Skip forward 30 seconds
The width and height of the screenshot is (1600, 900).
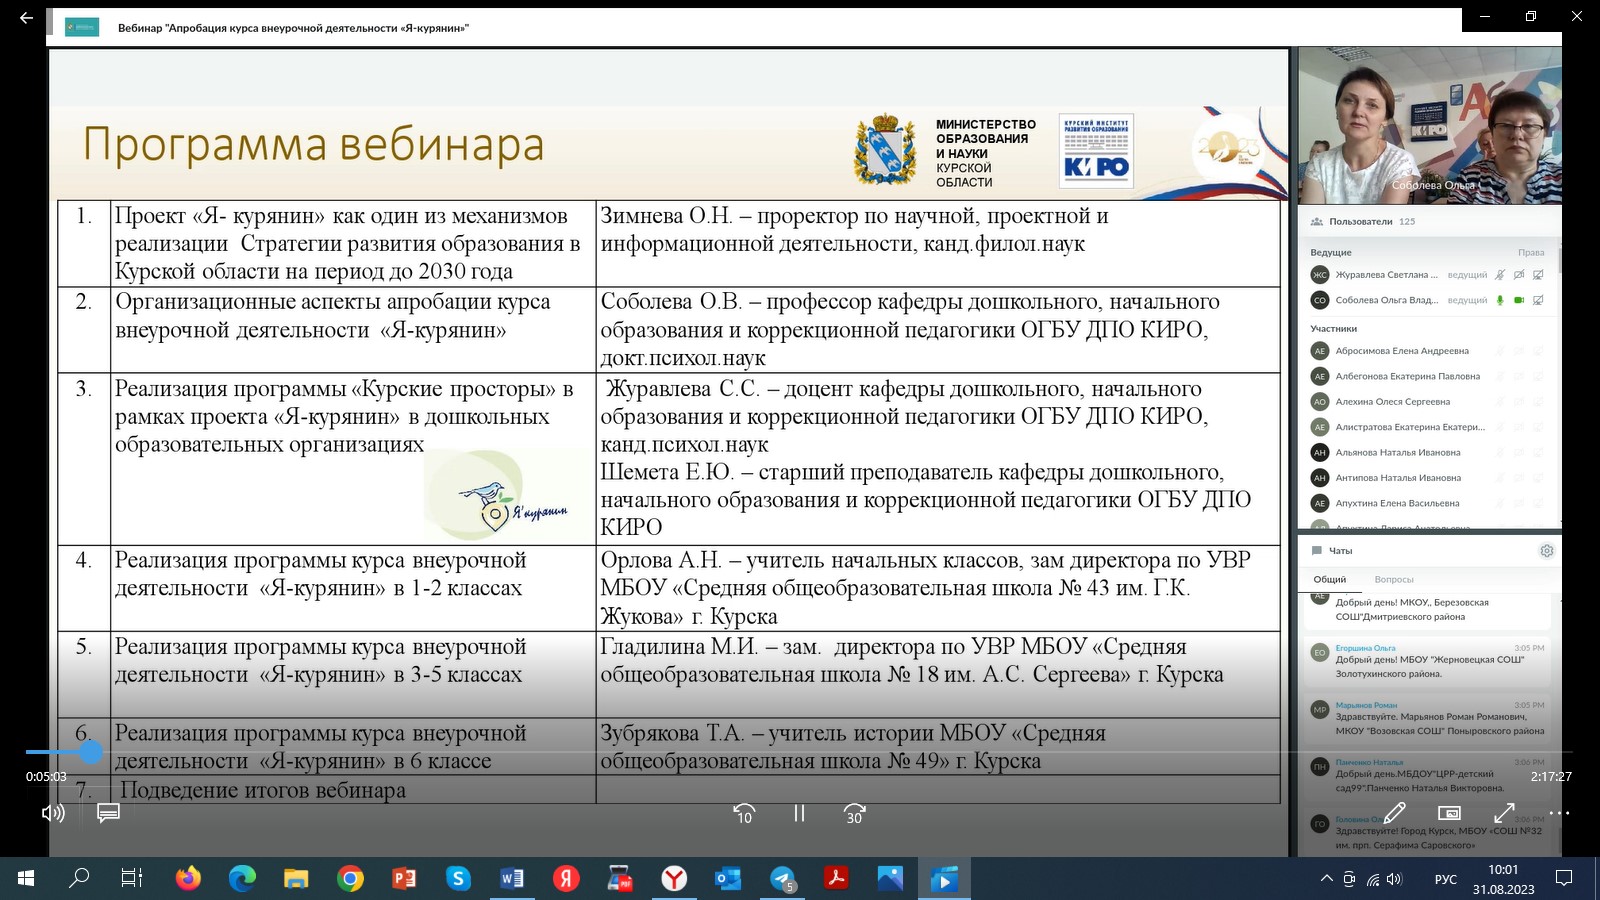[854, 814]
